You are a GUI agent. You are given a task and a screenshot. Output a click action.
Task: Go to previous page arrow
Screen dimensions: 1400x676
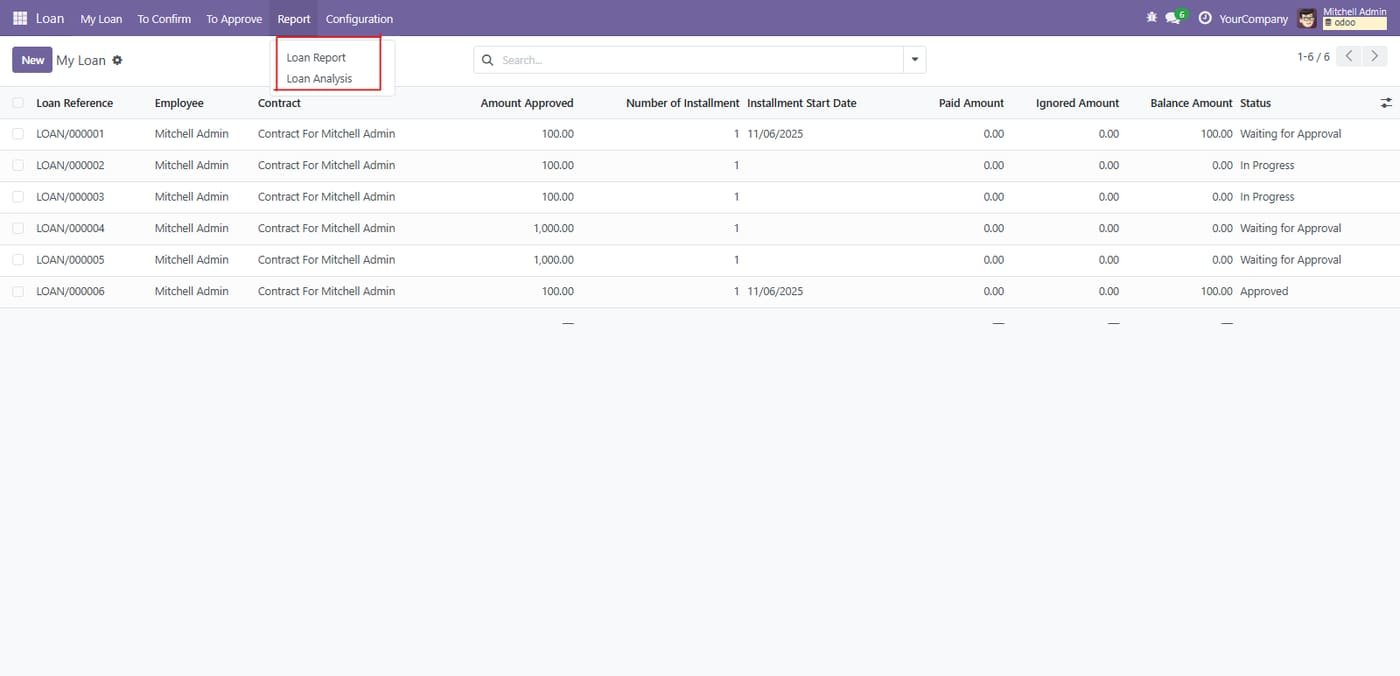[x=1349, y=56]
